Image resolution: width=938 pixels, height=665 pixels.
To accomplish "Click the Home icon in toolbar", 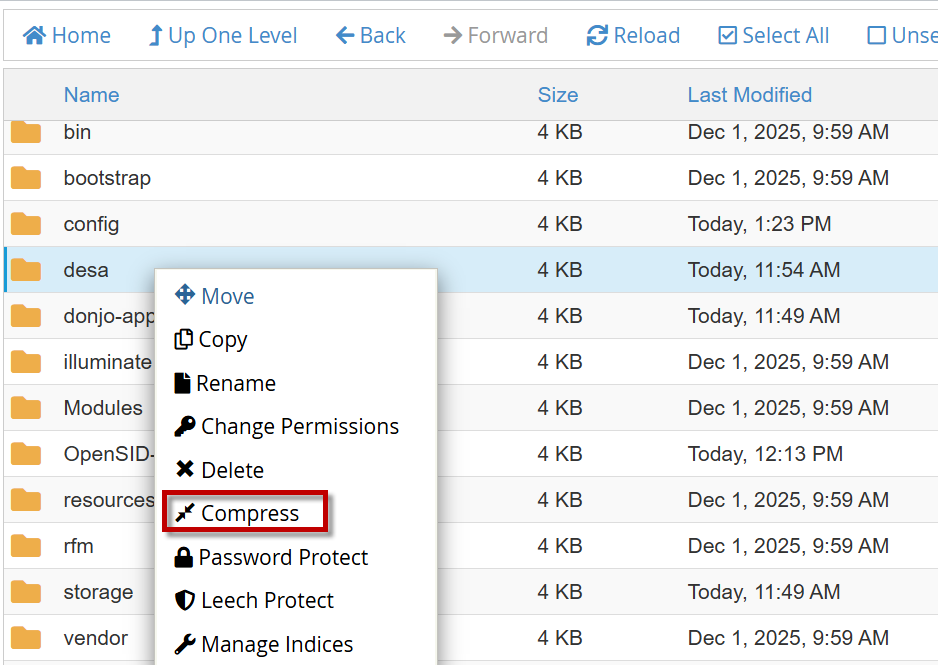I will coord(35,36).
